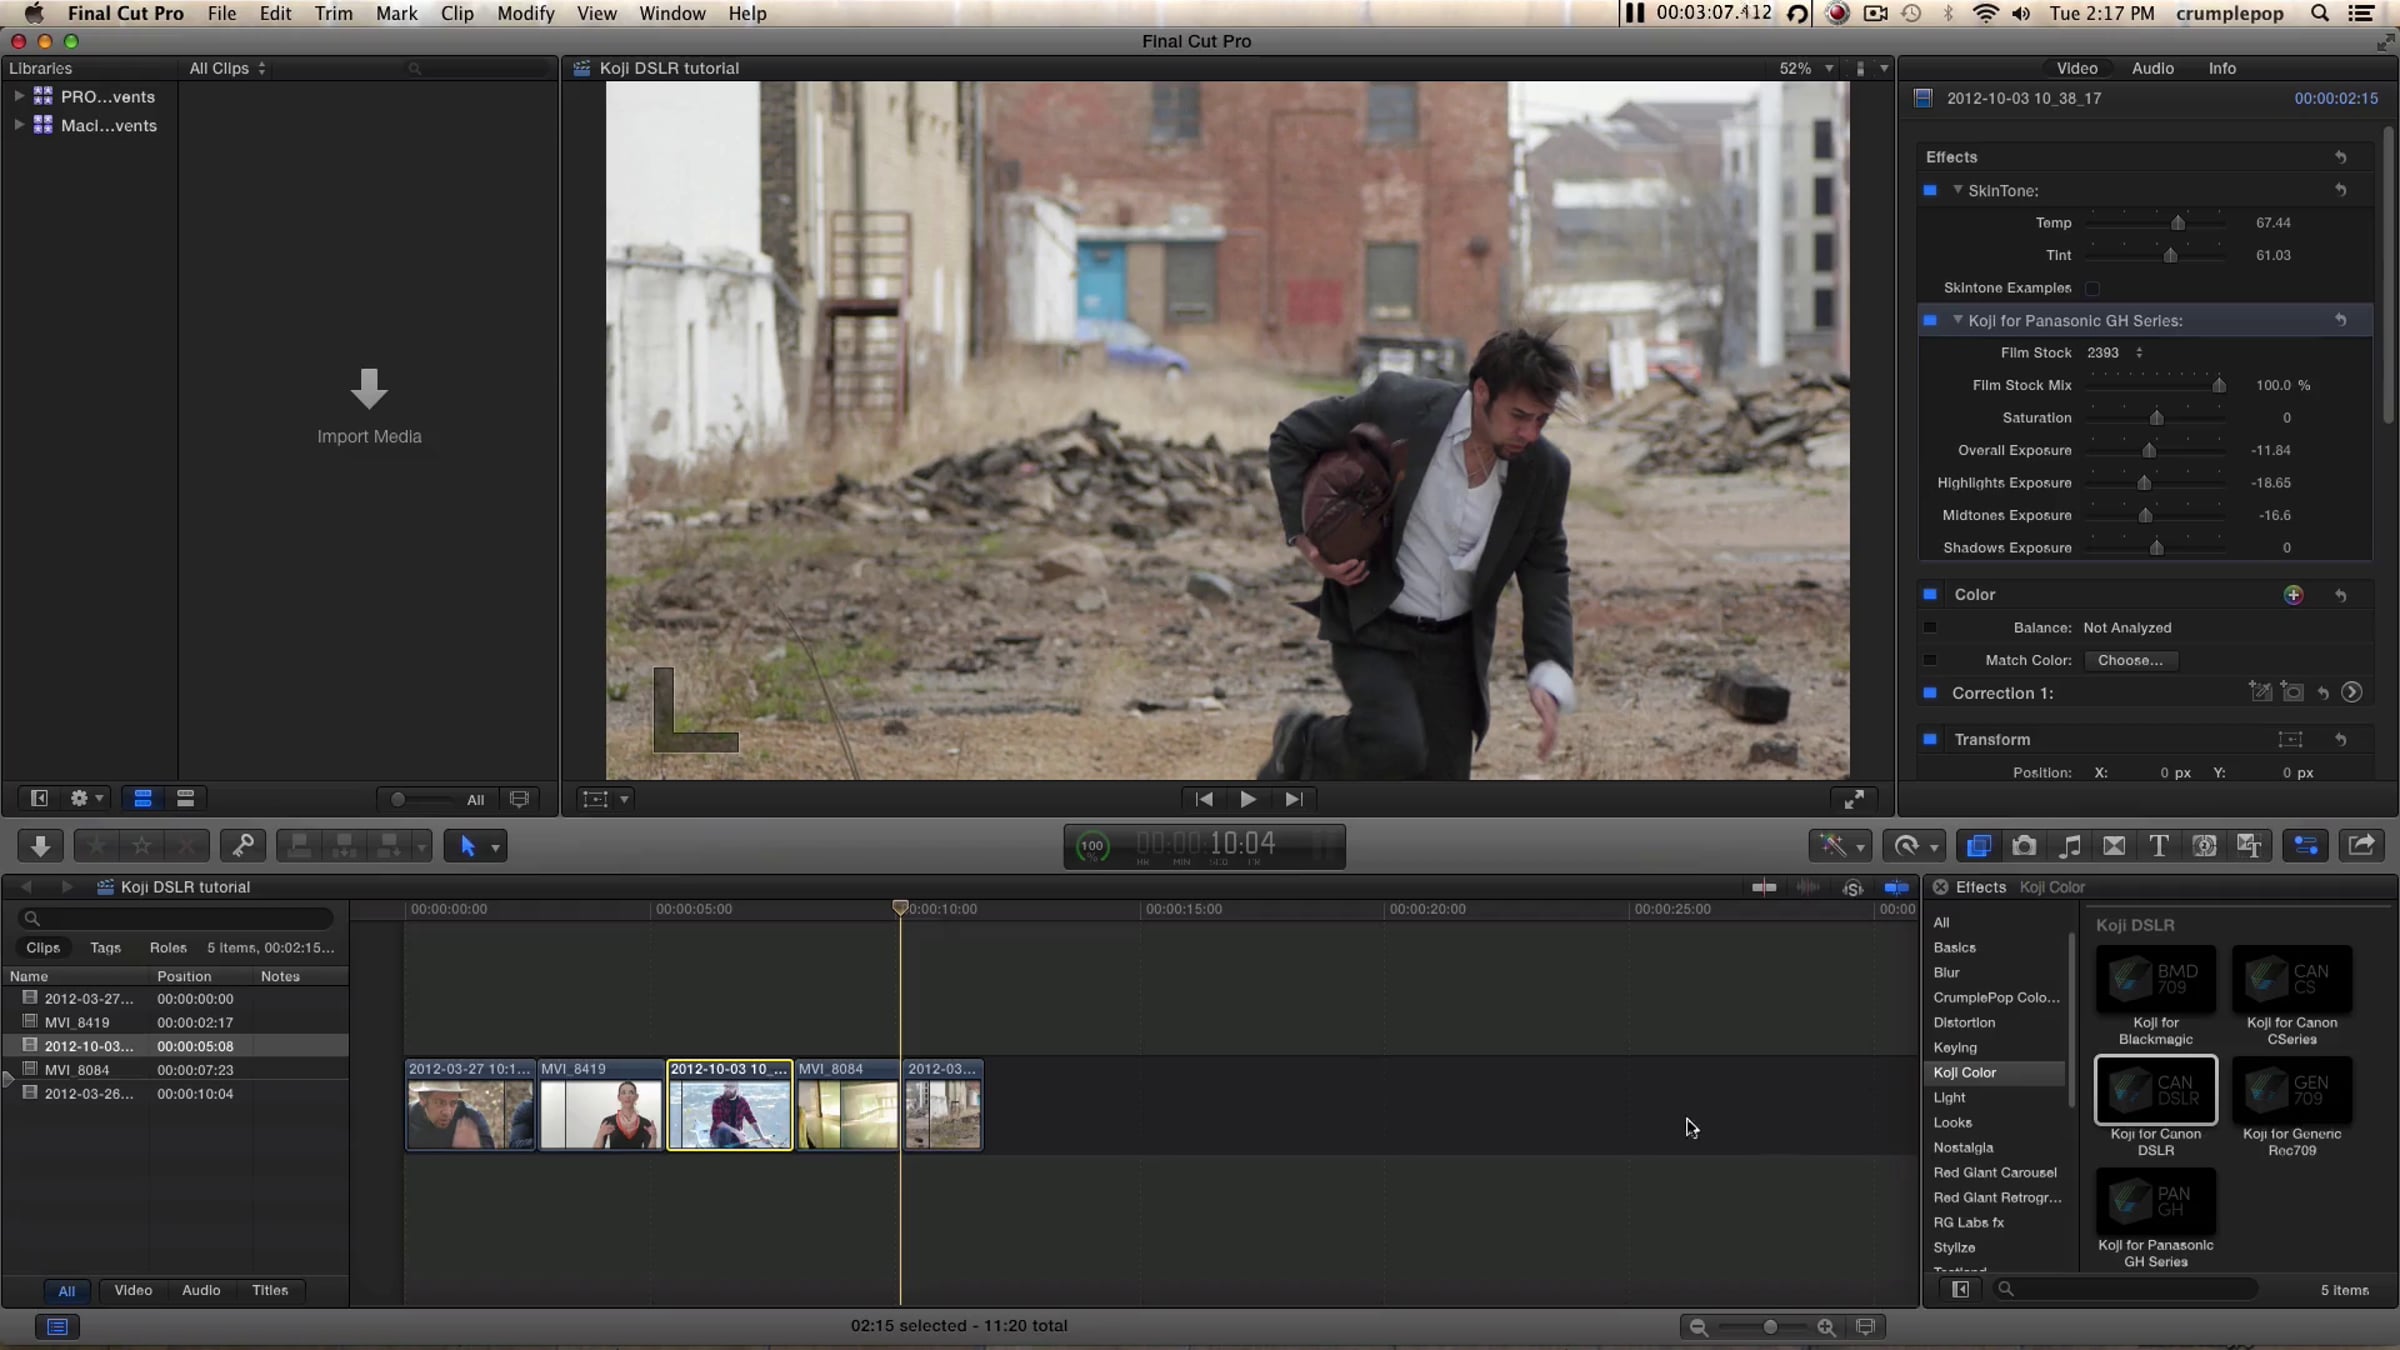Show Video items in timeline index
The width and height of the screenshot is (2400, 1350).
pyautogui.click(x=133, y=1290)
